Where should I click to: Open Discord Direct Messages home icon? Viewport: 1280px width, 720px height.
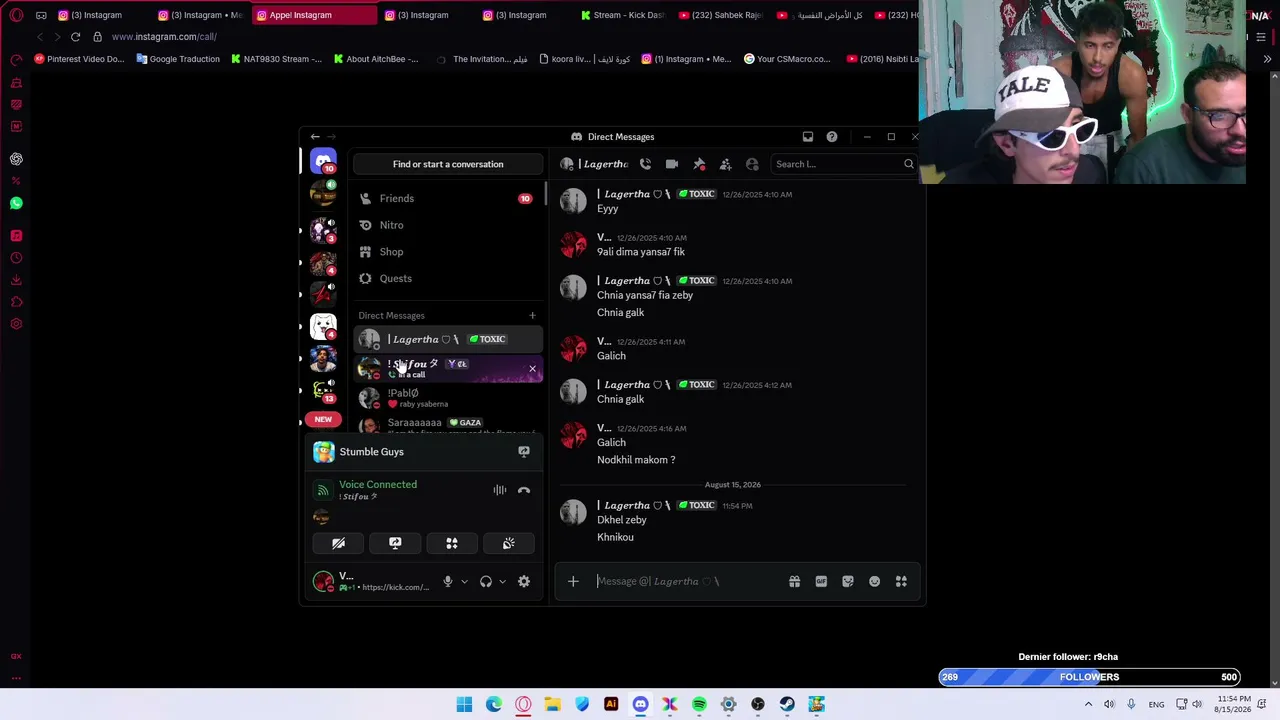pyautogui.click(x=323, y=161)
